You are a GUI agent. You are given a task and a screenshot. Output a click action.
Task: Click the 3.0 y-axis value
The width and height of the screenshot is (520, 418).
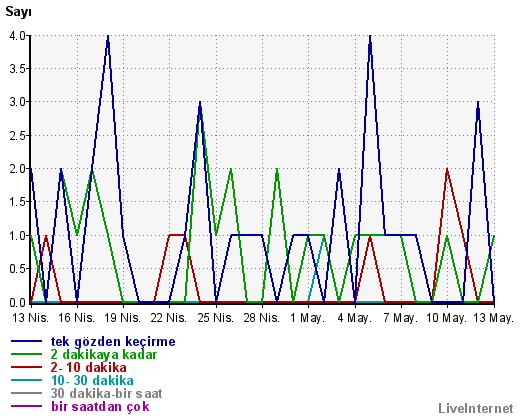click(x=18, y=102)
